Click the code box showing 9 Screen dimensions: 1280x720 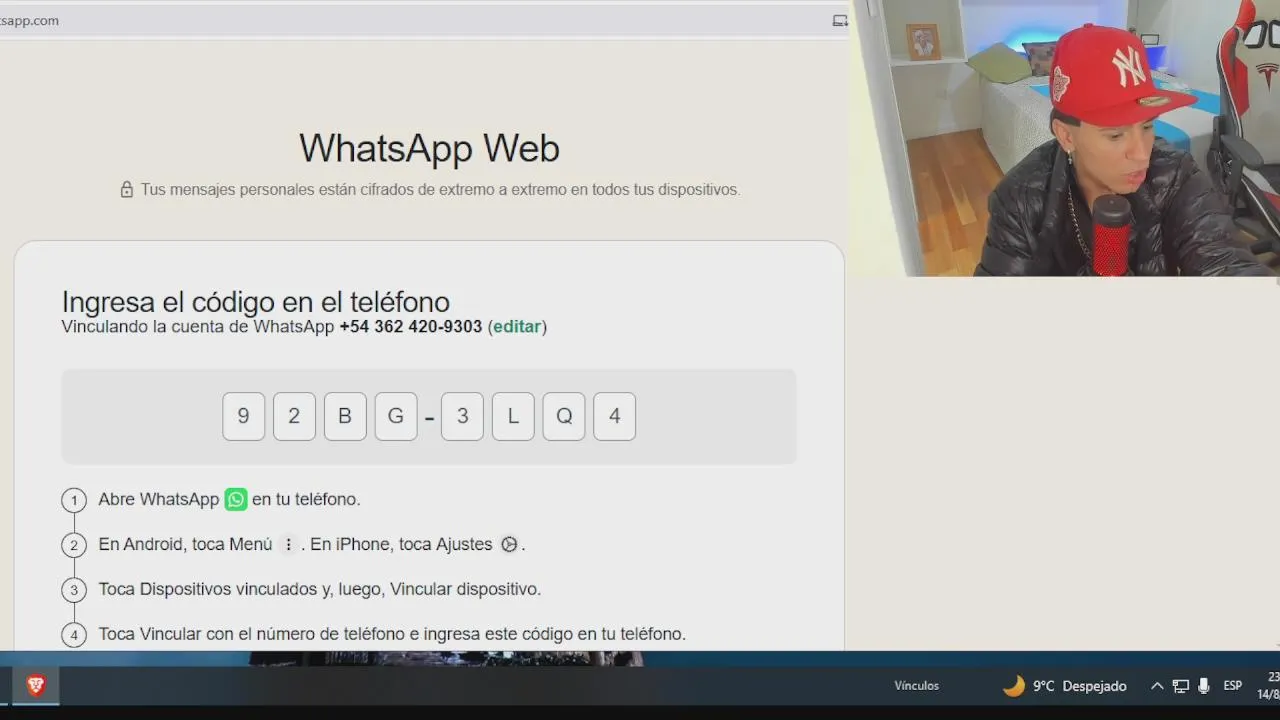click(243, 416)
